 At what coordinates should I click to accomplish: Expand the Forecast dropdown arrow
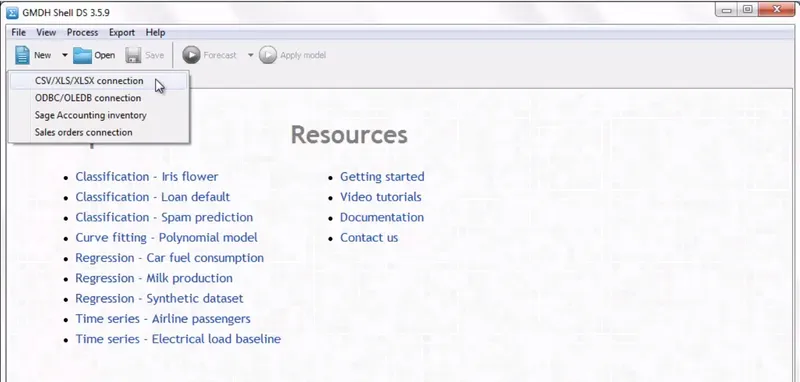coord(251,55)
